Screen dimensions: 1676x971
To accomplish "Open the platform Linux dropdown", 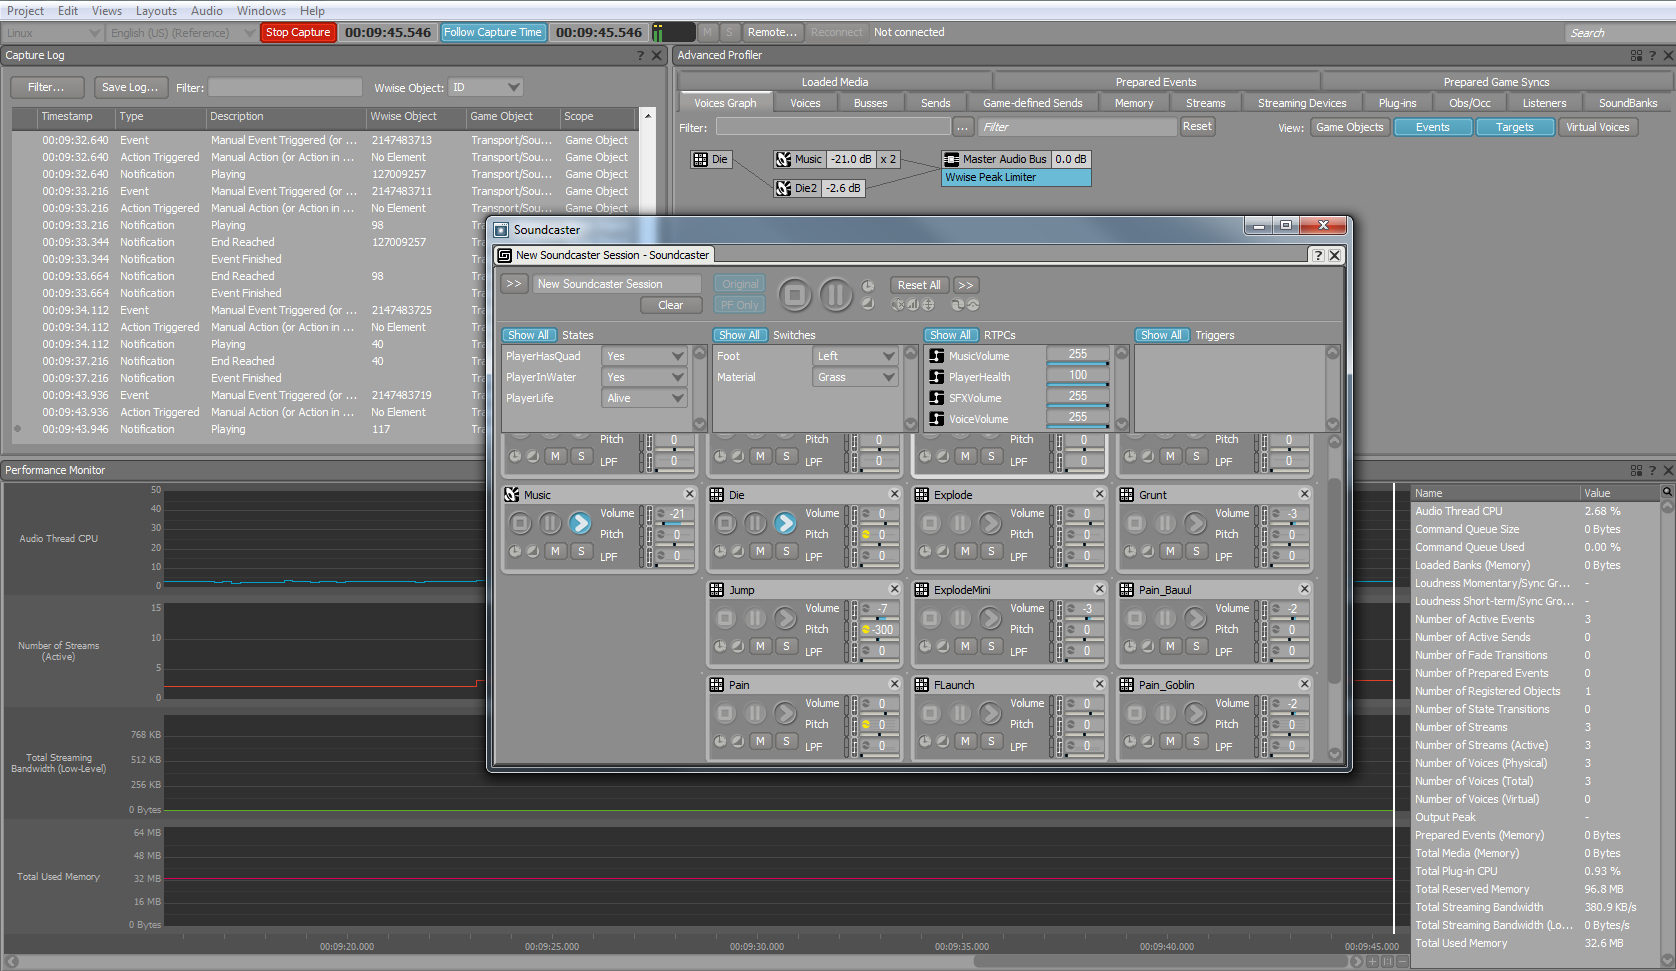I will tap(53, 33).
